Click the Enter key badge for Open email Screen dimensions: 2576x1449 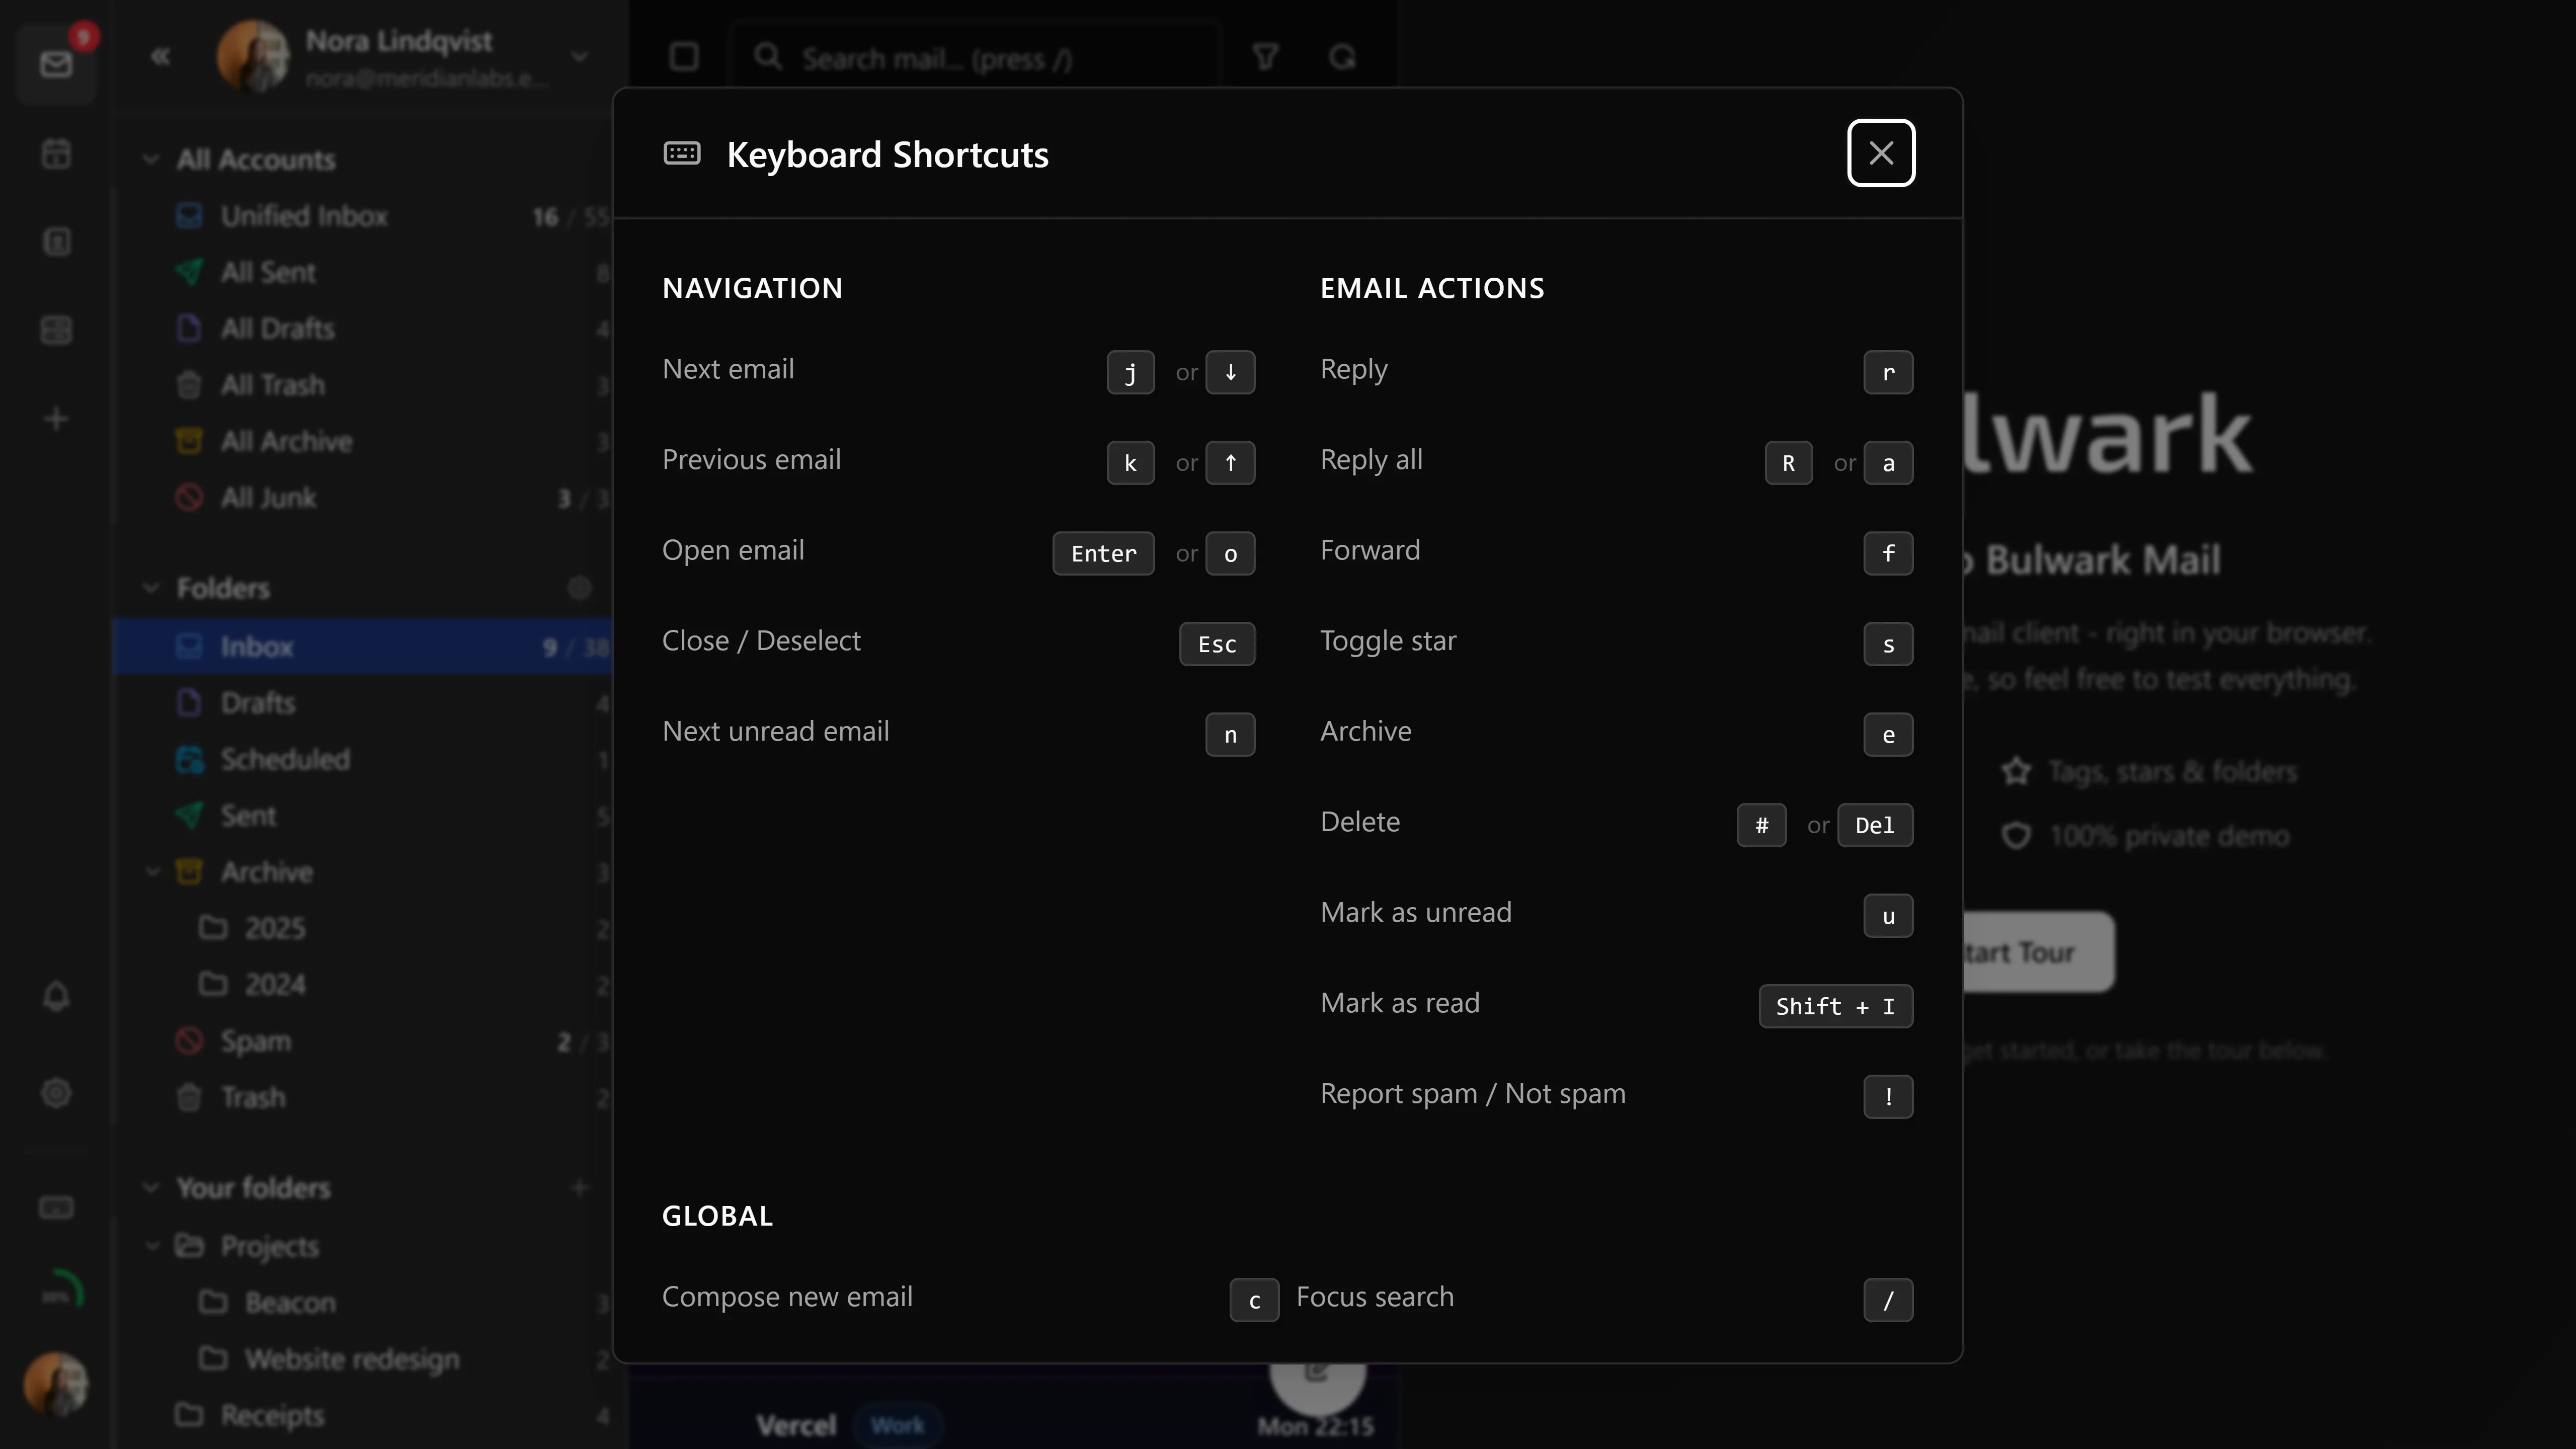click(x=1103, y=553)
